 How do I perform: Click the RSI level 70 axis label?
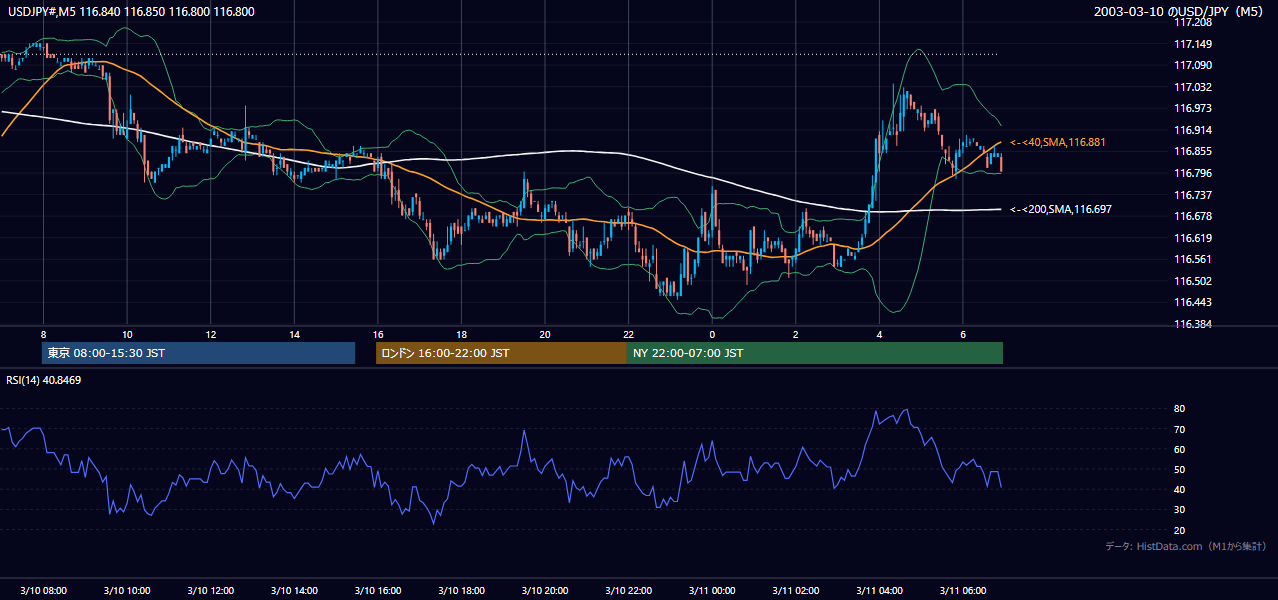pos(1179,429)
